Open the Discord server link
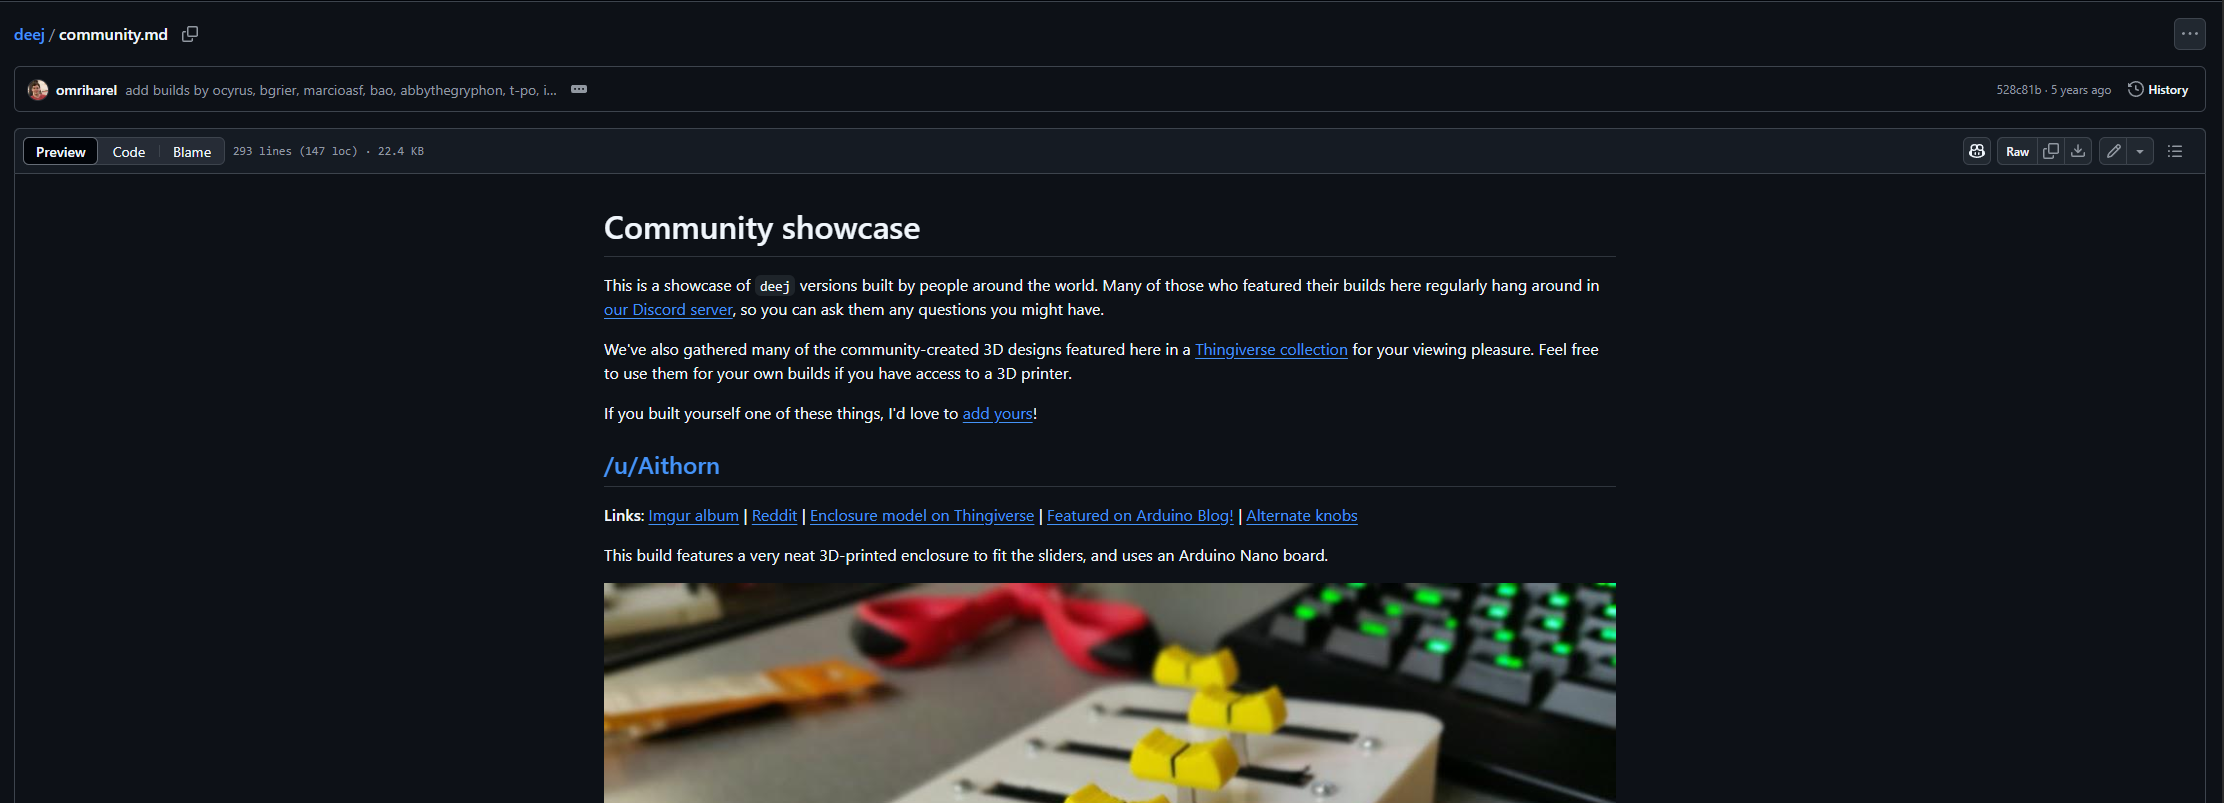2224x803 pixels. pos(668,310)
